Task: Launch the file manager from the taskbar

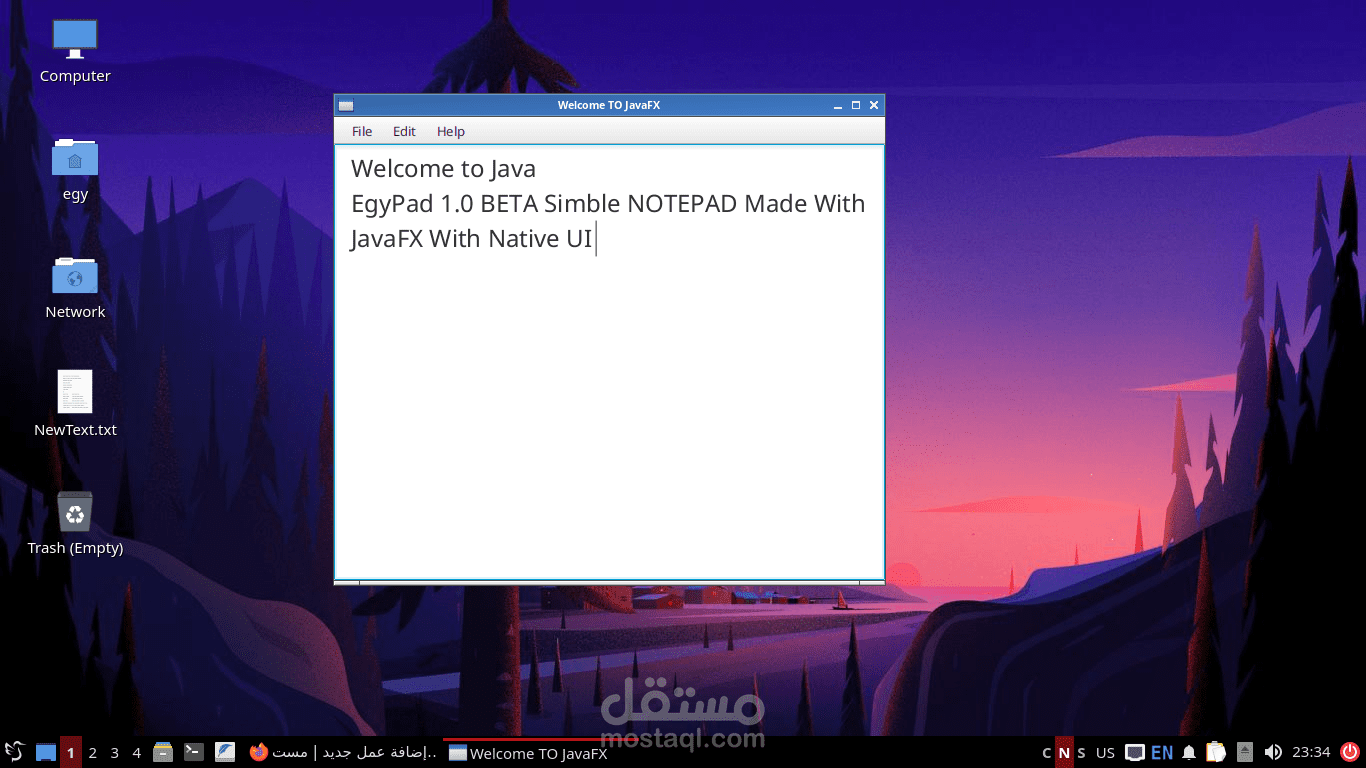Action: point(163,752)
